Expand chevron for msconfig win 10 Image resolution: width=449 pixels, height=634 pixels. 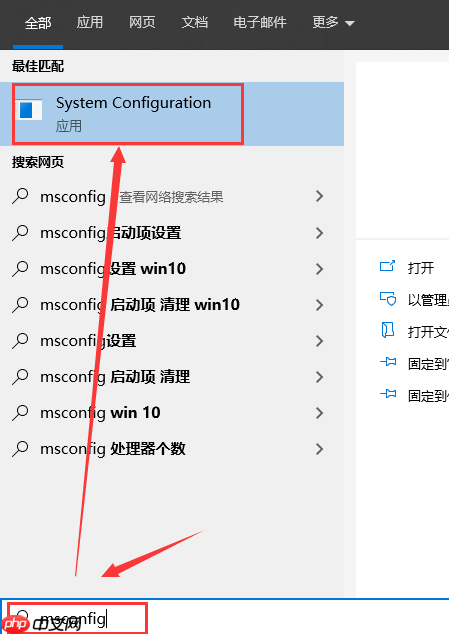tap(320, 413)
